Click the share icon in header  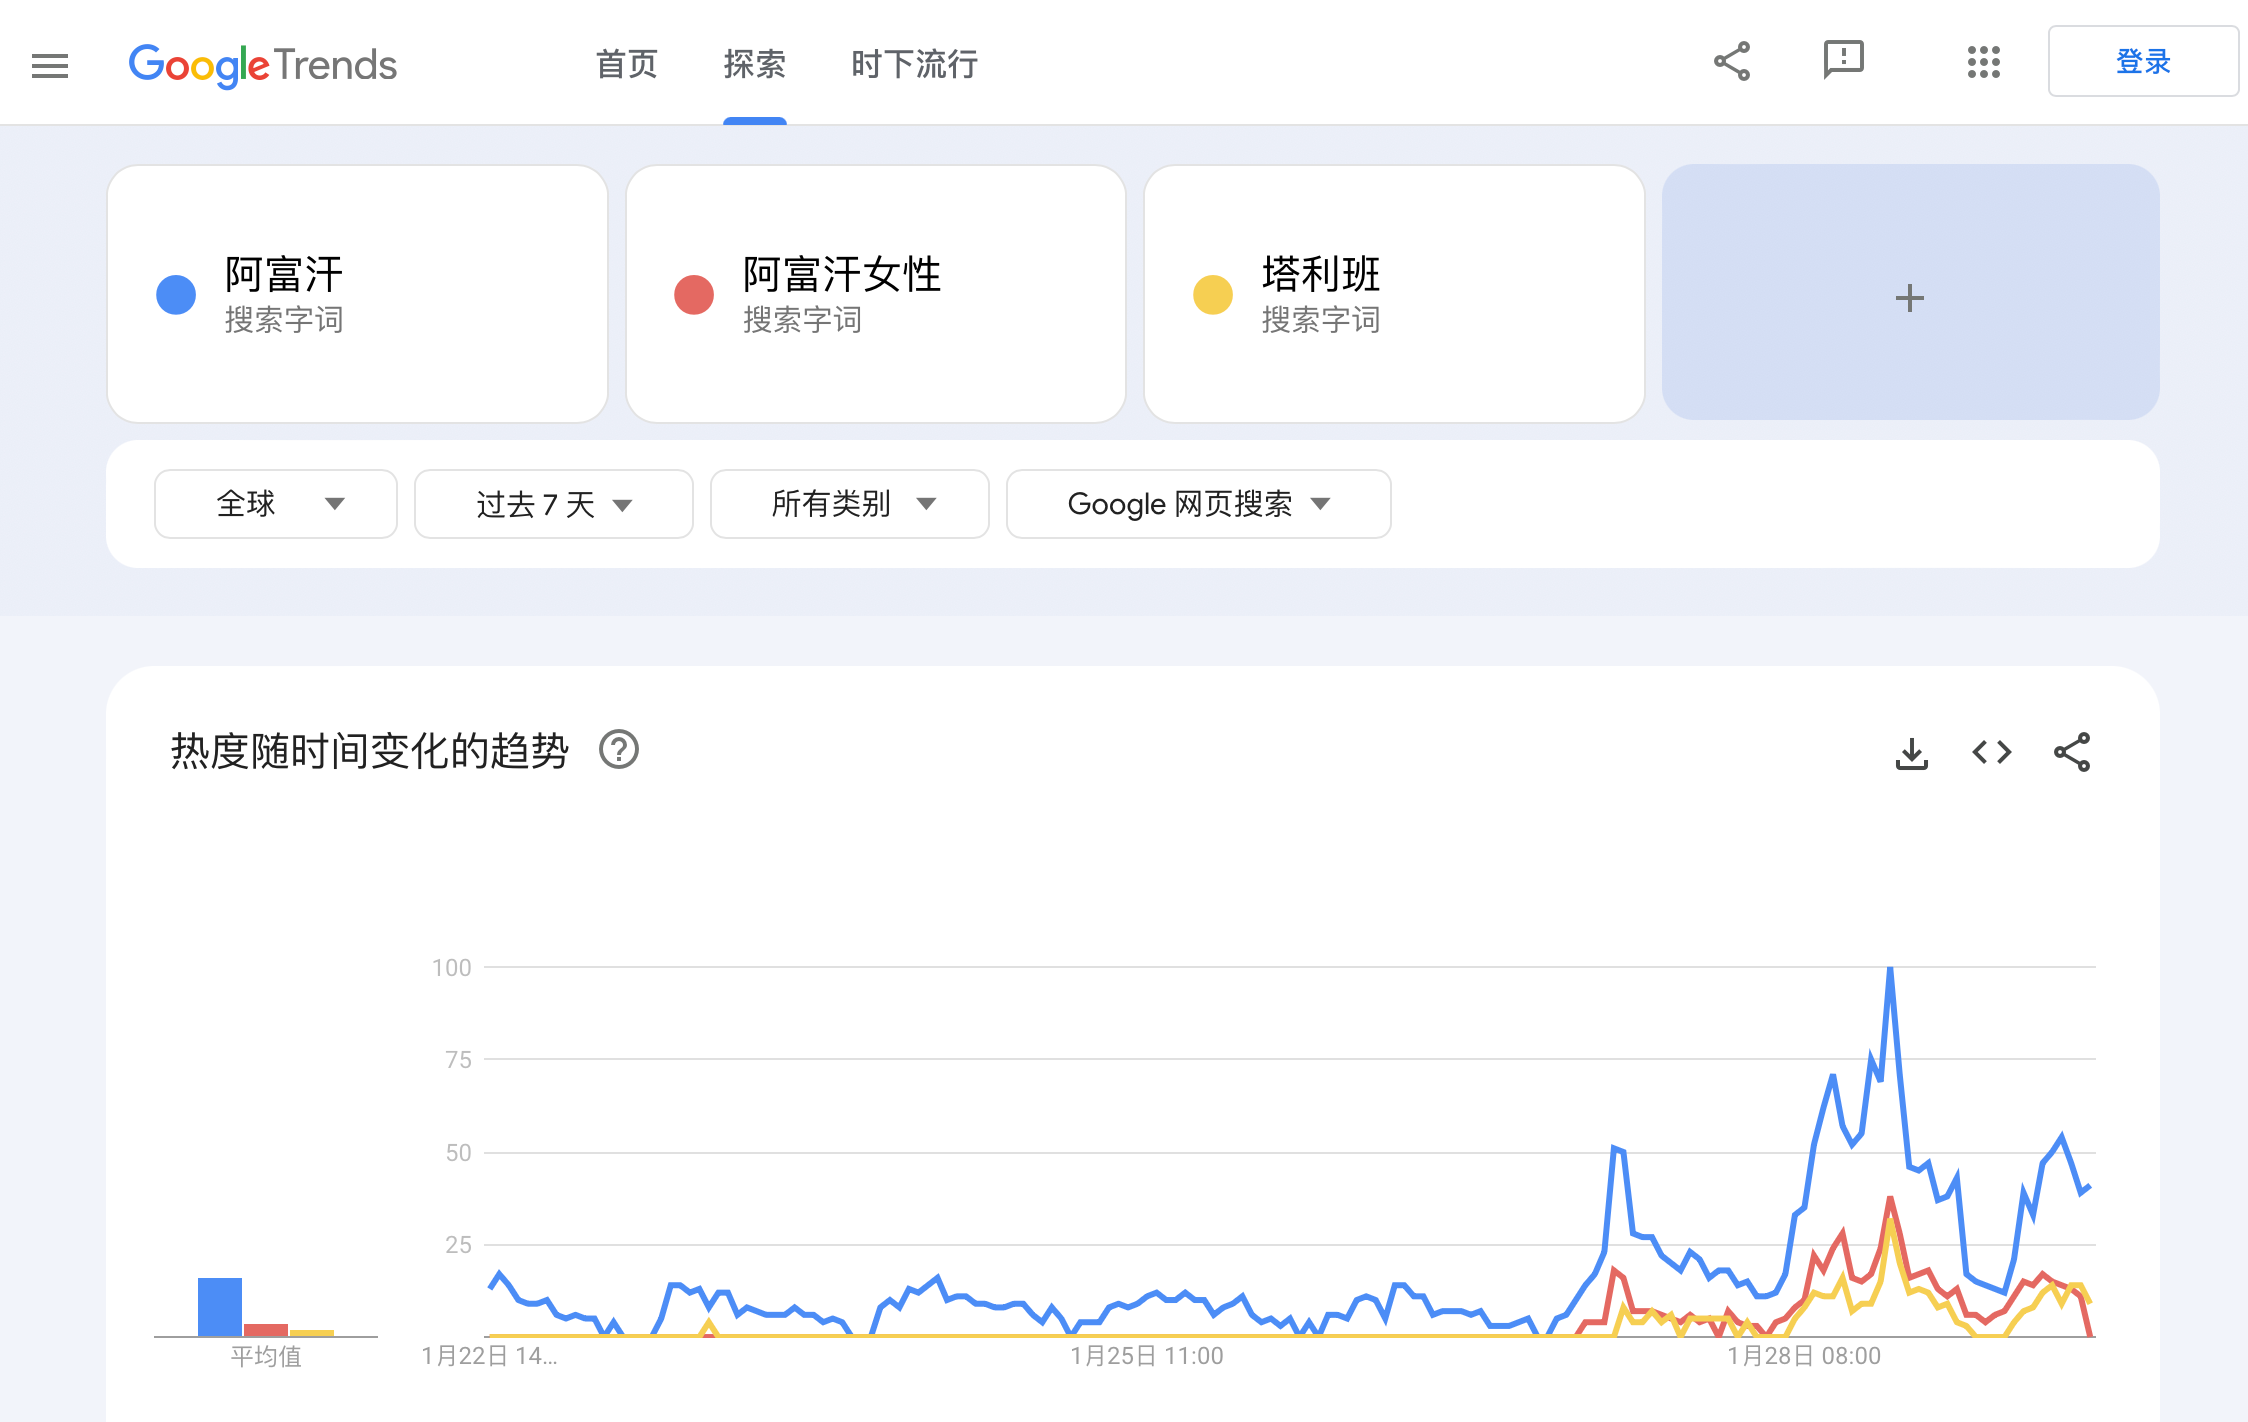pyautogui.click(x=1732, y=62)
